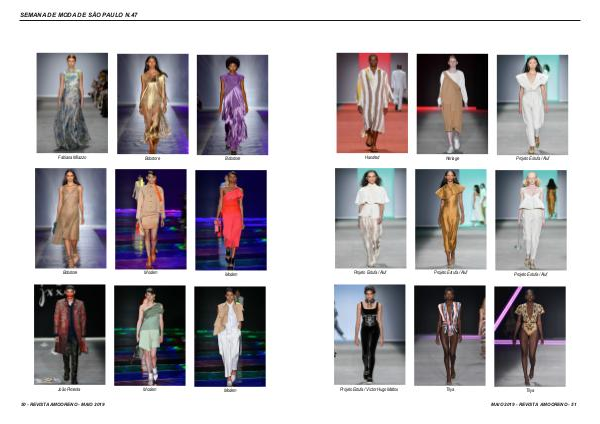The image size is (600, 424).
Task: Click the Fabiana Milazzo blue gown photo
Action: point(71,102)
